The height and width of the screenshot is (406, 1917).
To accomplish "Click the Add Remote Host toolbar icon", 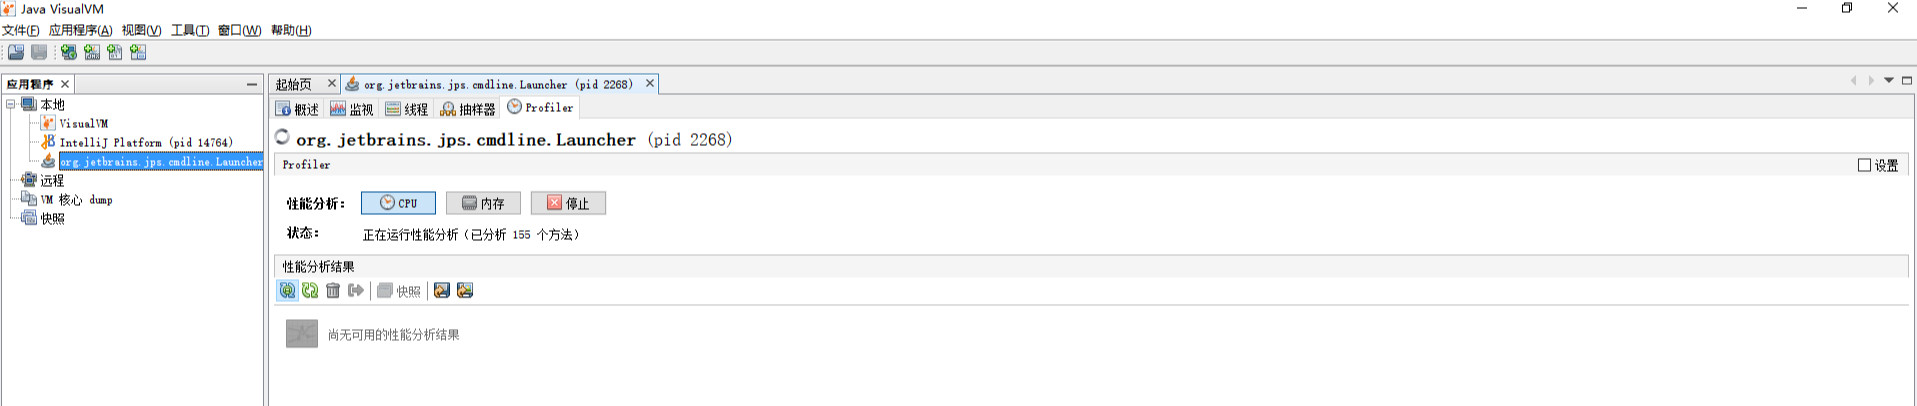I will (x=68, y=52).
